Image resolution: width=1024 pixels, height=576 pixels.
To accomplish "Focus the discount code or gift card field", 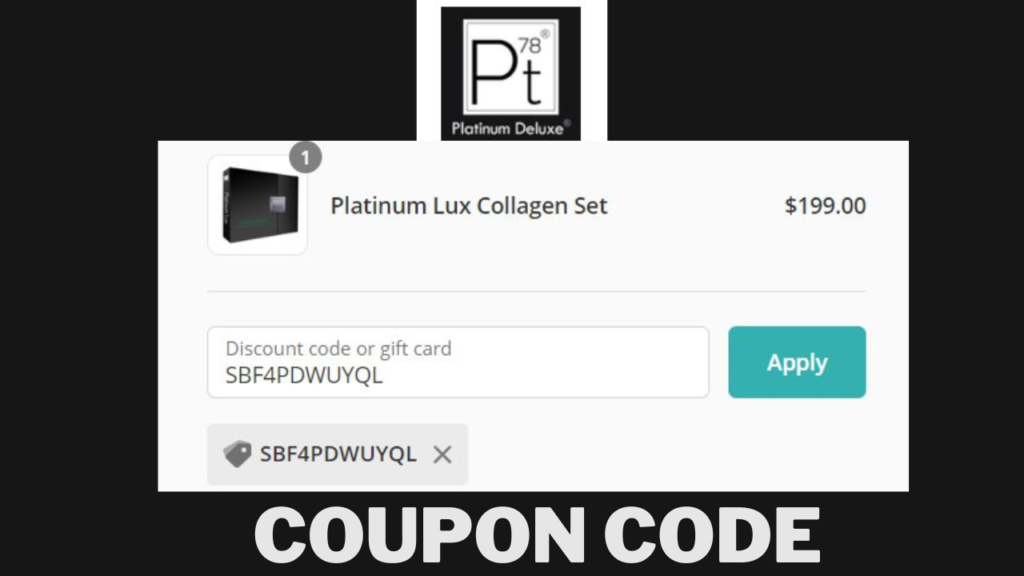I will coord(458,362).
